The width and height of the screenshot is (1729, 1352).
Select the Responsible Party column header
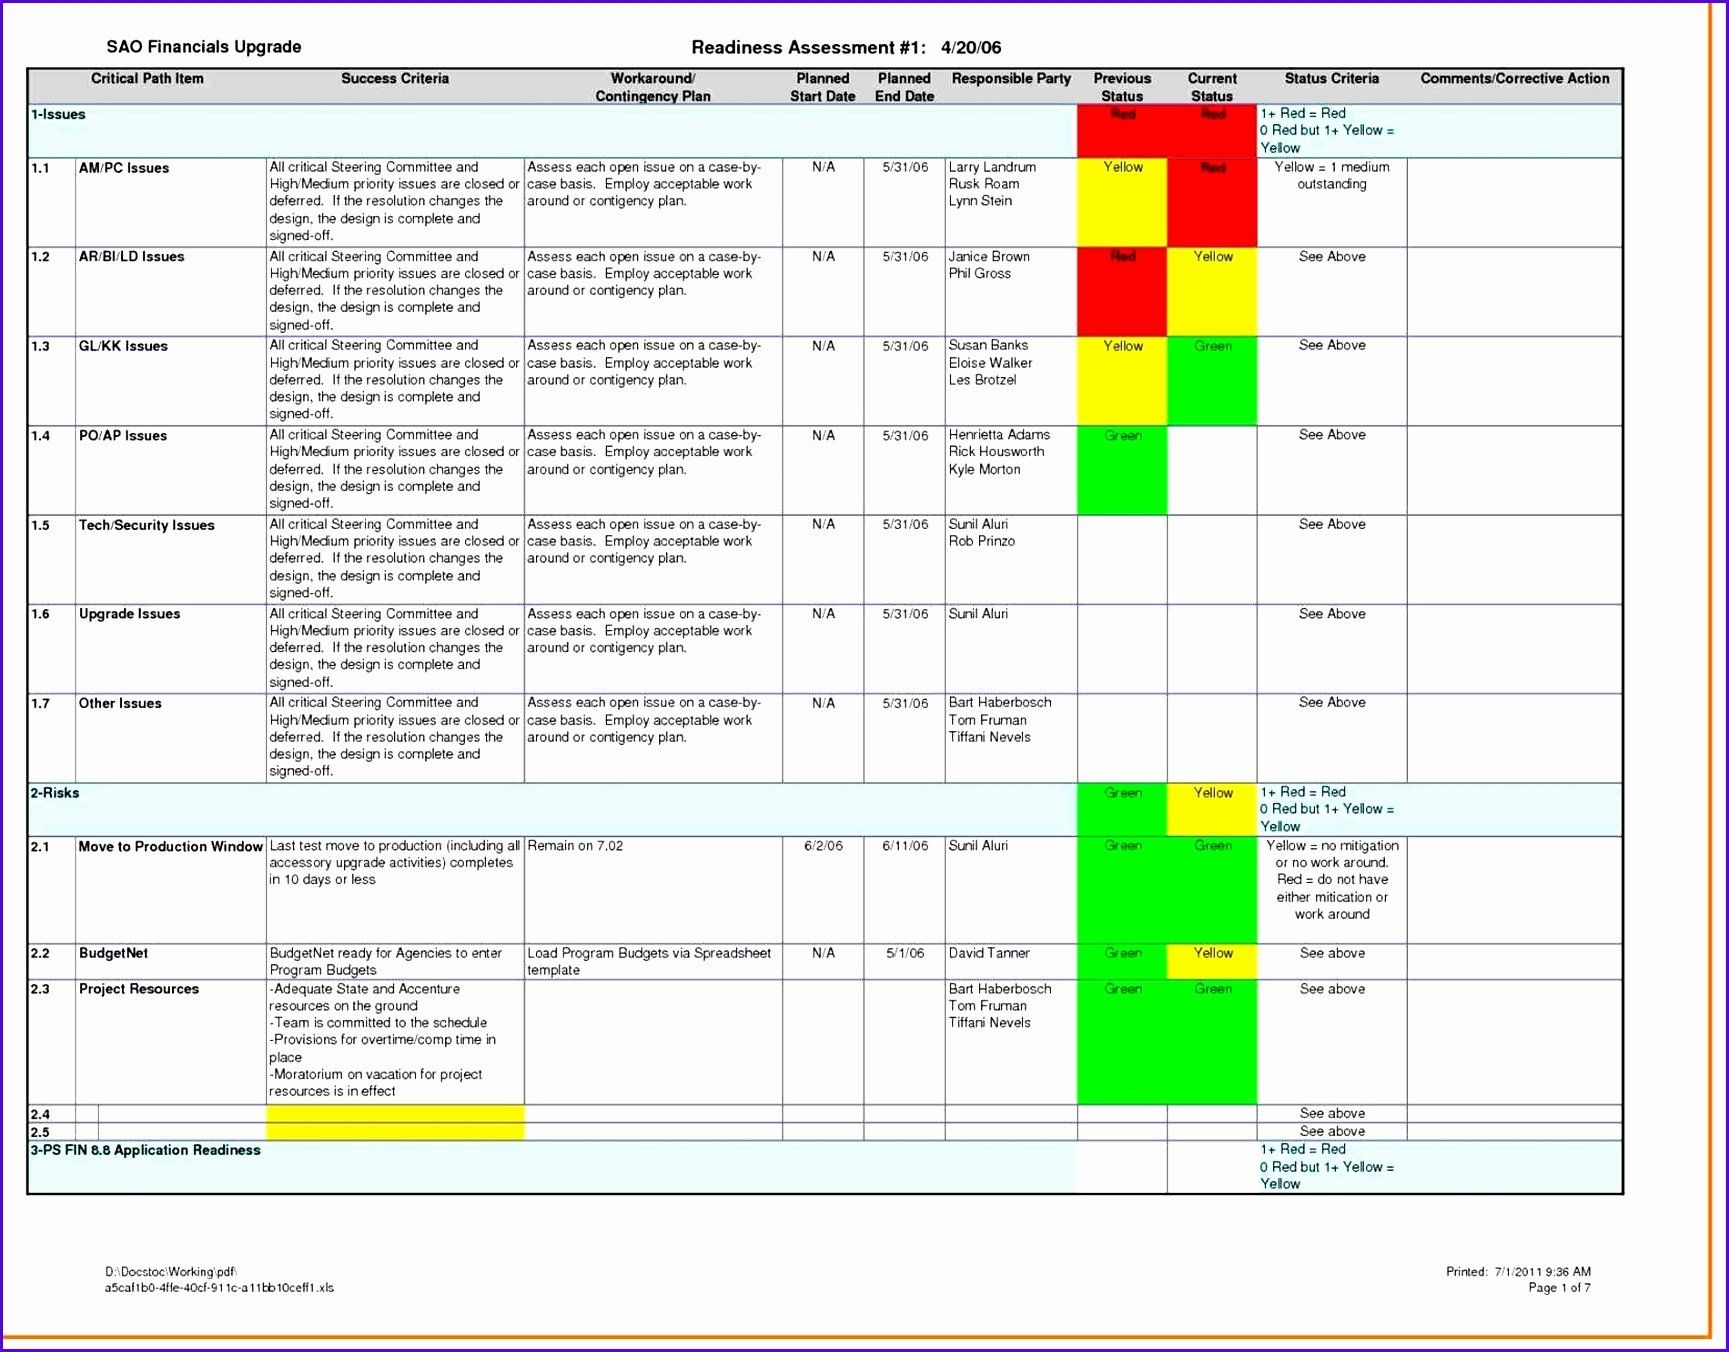pos(1011,78)
